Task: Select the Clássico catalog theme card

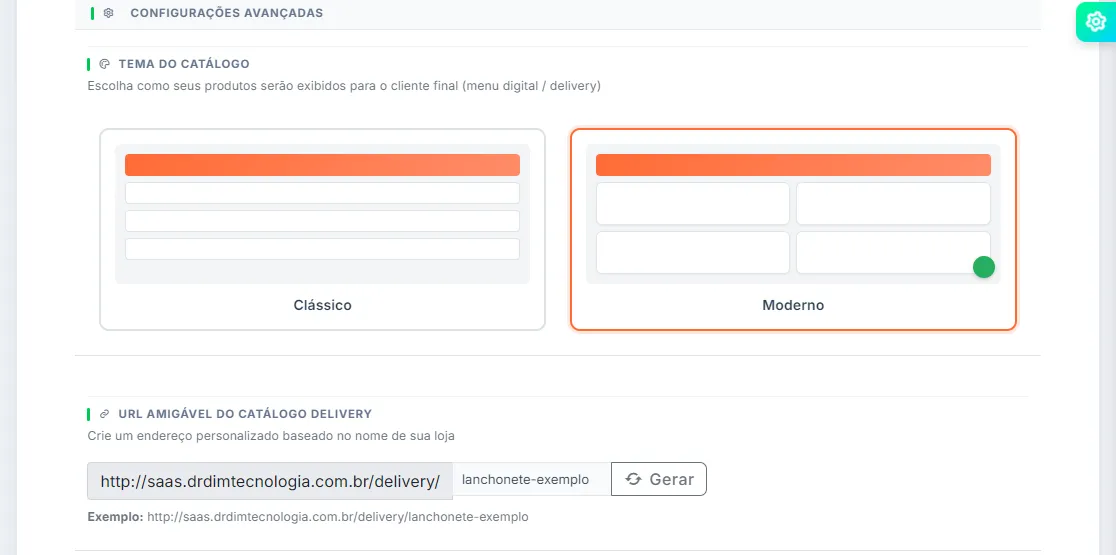Action: point(322,229)
